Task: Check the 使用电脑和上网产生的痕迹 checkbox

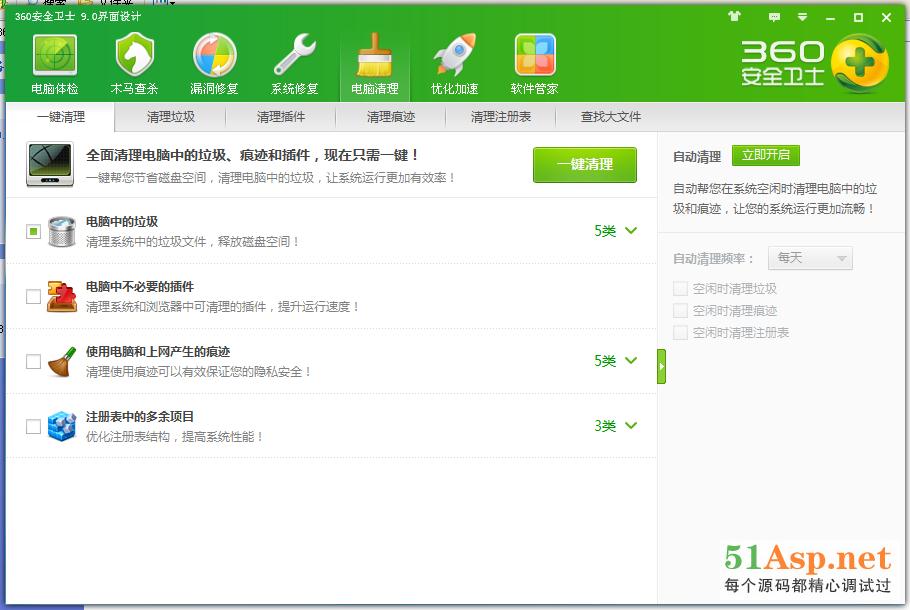Action: 33,362
